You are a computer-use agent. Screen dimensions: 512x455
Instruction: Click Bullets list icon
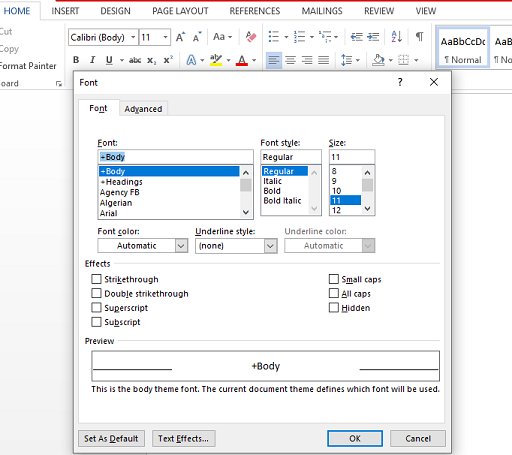[x=274, y=37]
